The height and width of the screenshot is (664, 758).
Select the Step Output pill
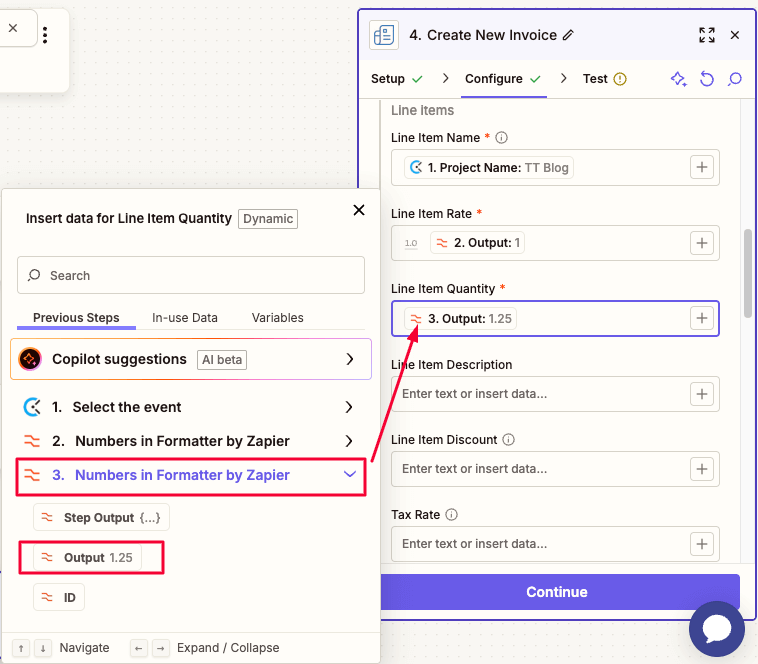point(102,517)
